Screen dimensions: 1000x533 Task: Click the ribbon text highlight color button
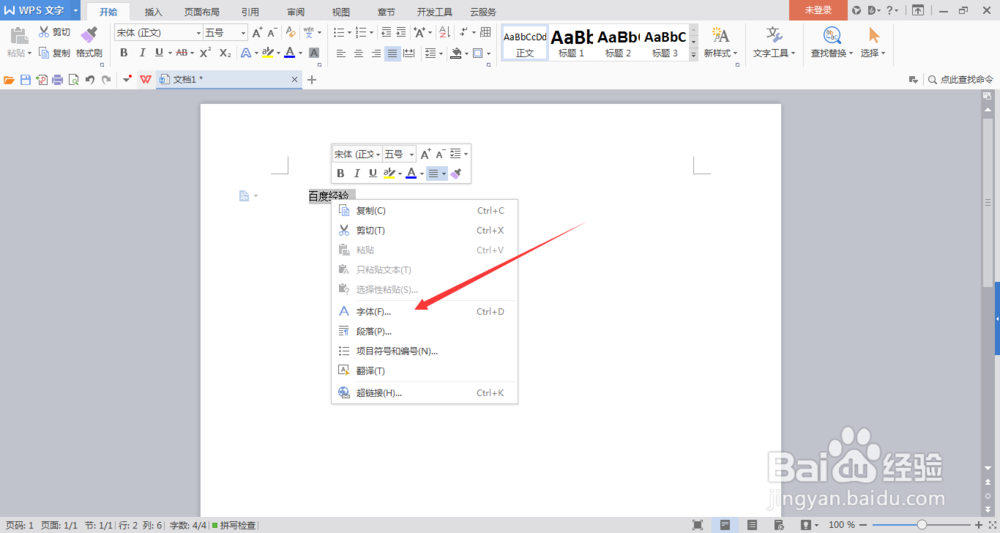click(x=267, y=53)
